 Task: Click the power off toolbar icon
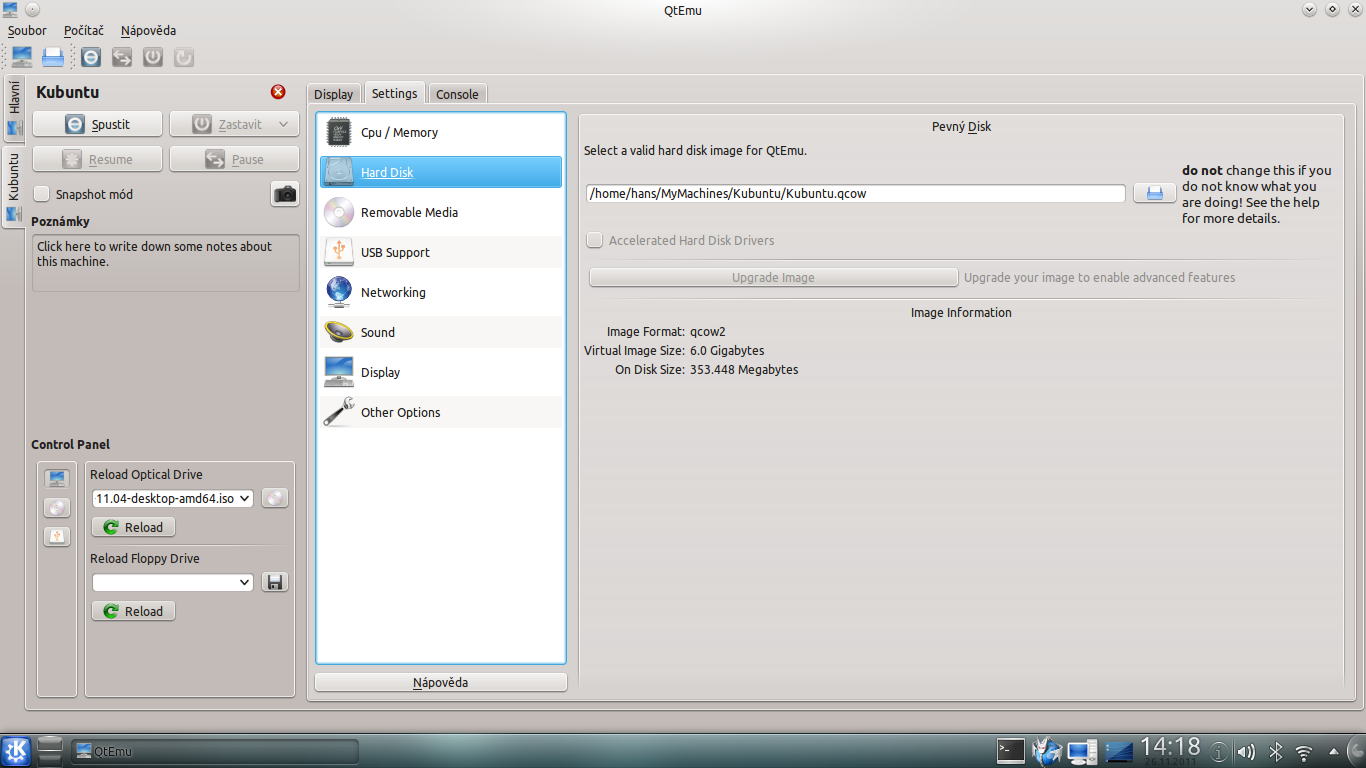pyautogui.click(x=153, y=57)
